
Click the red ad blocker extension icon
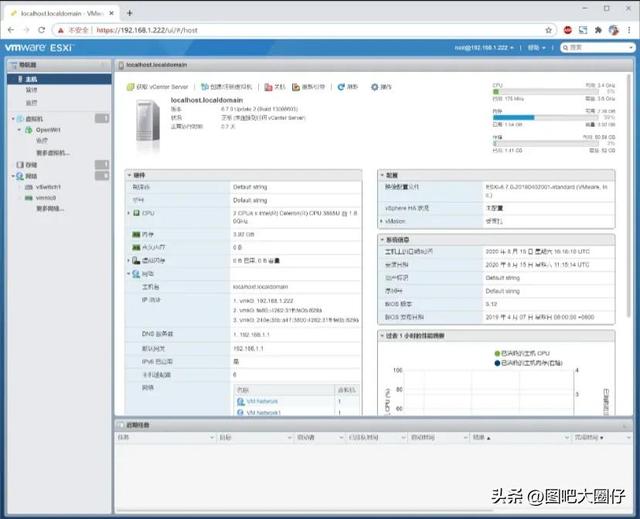567,30
